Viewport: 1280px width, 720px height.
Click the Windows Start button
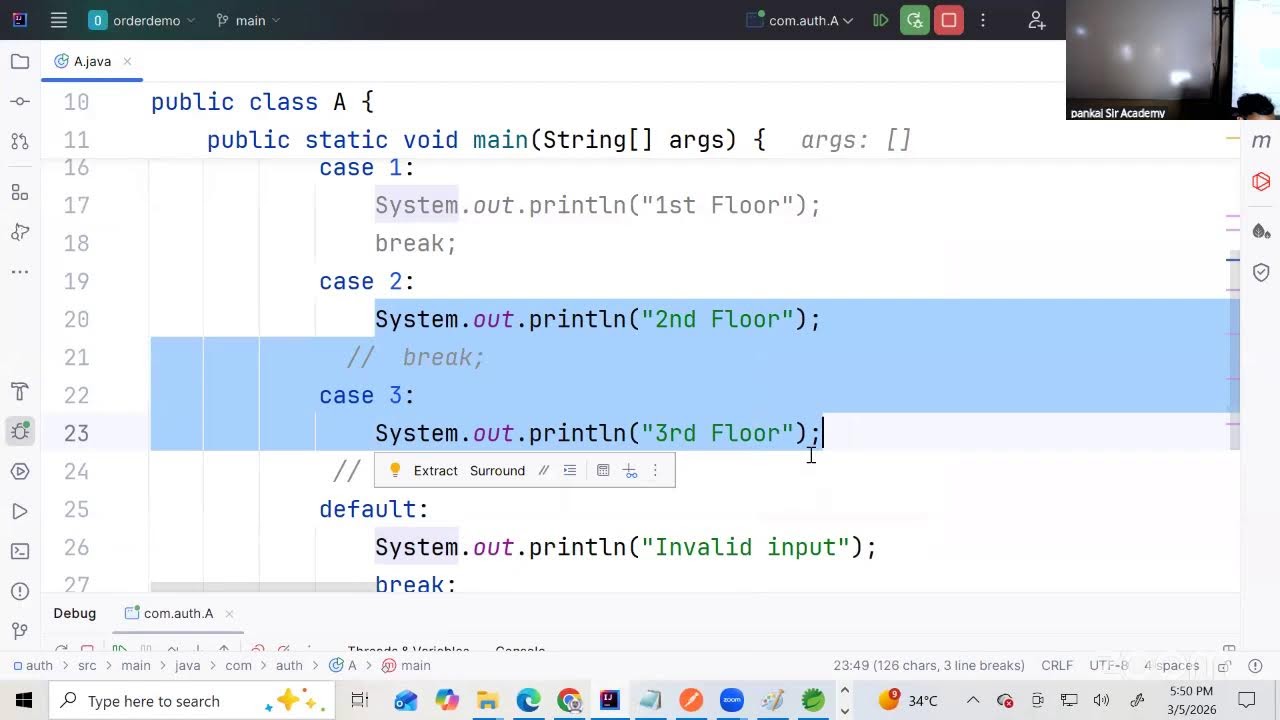(24, 700)
